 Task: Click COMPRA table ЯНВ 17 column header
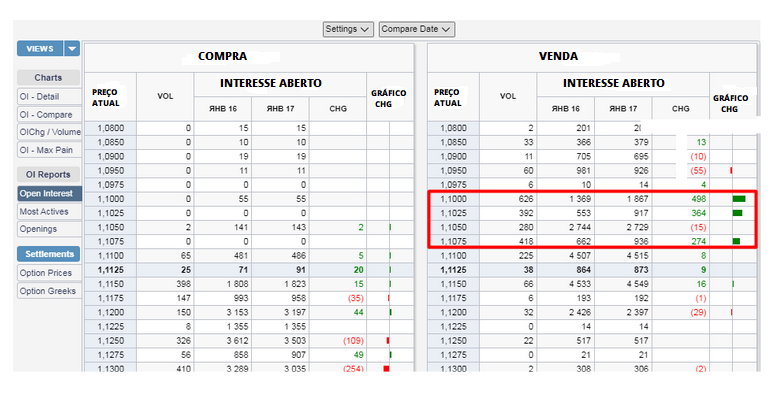(x=280, y=109)
